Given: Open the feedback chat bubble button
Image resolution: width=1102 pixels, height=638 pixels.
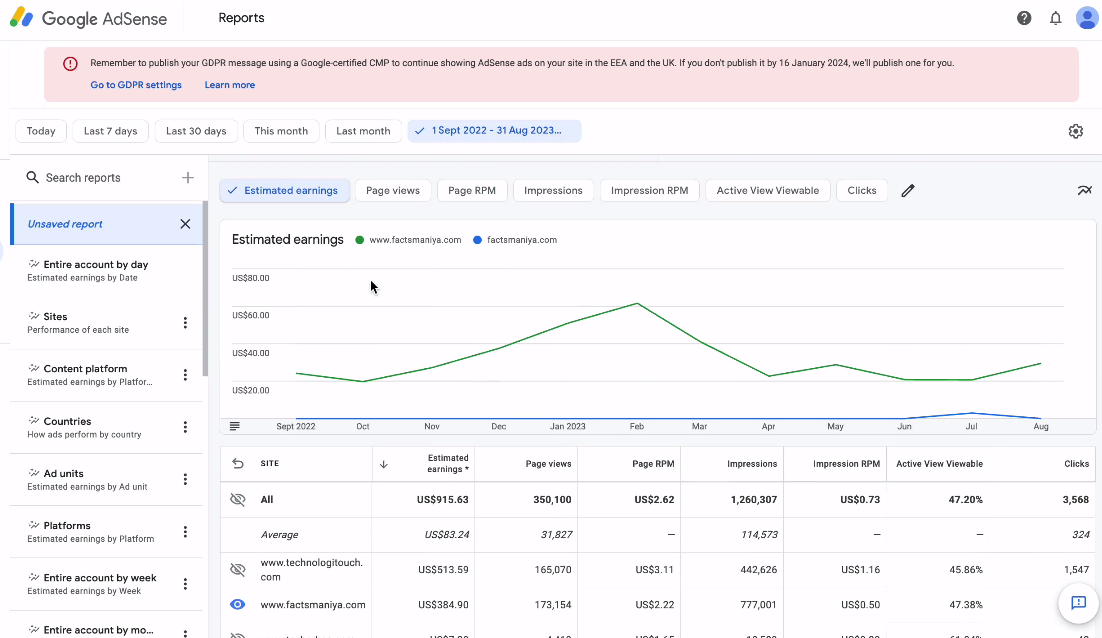Looking at the screenshot, I should [1079, 603].
